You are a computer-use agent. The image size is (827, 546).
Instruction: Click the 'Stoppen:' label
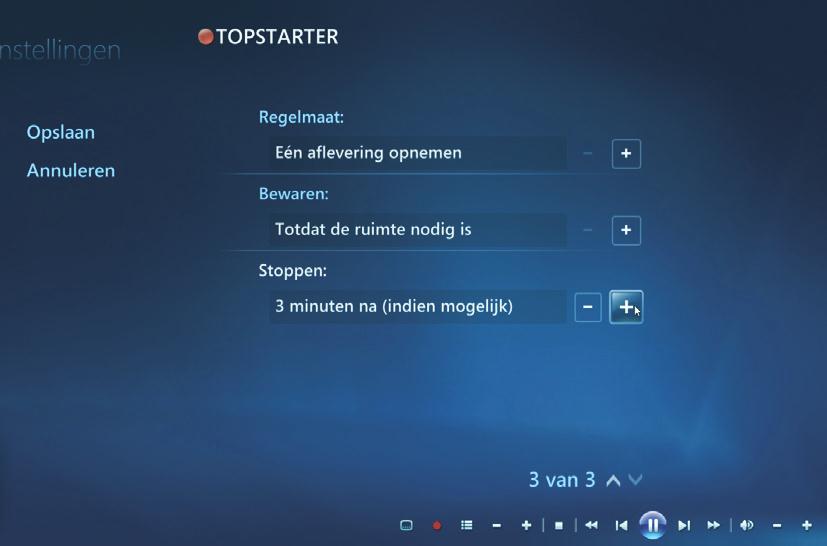pos(293,271)
